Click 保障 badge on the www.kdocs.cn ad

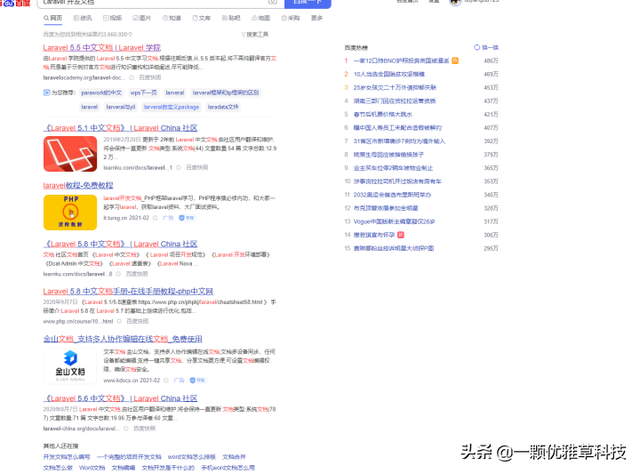click(198, 380)
